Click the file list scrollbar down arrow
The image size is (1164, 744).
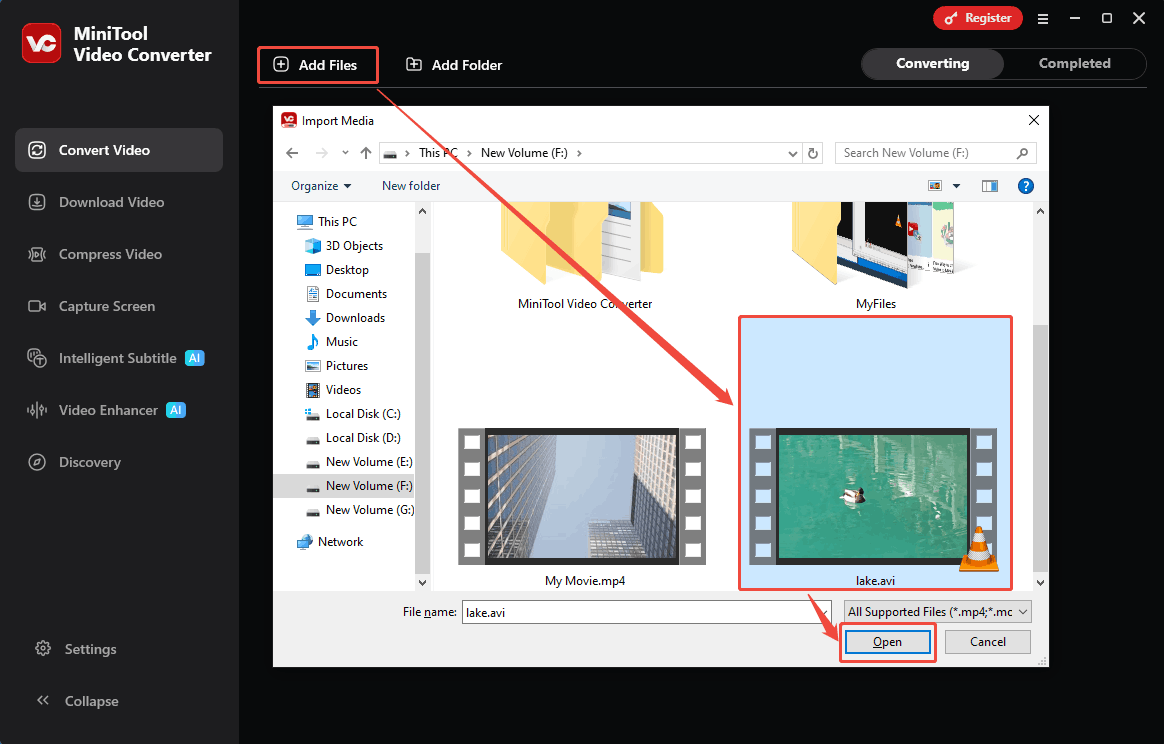point(1040,583)
